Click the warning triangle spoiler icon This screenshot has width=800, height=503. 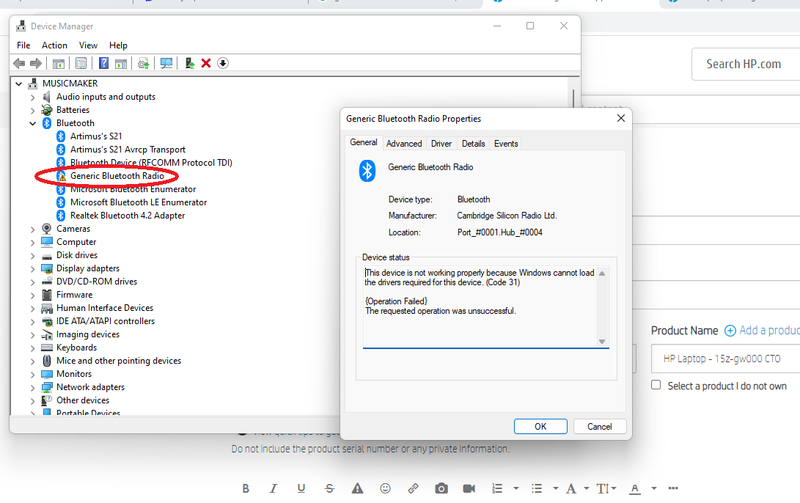[x=358, y=489]
